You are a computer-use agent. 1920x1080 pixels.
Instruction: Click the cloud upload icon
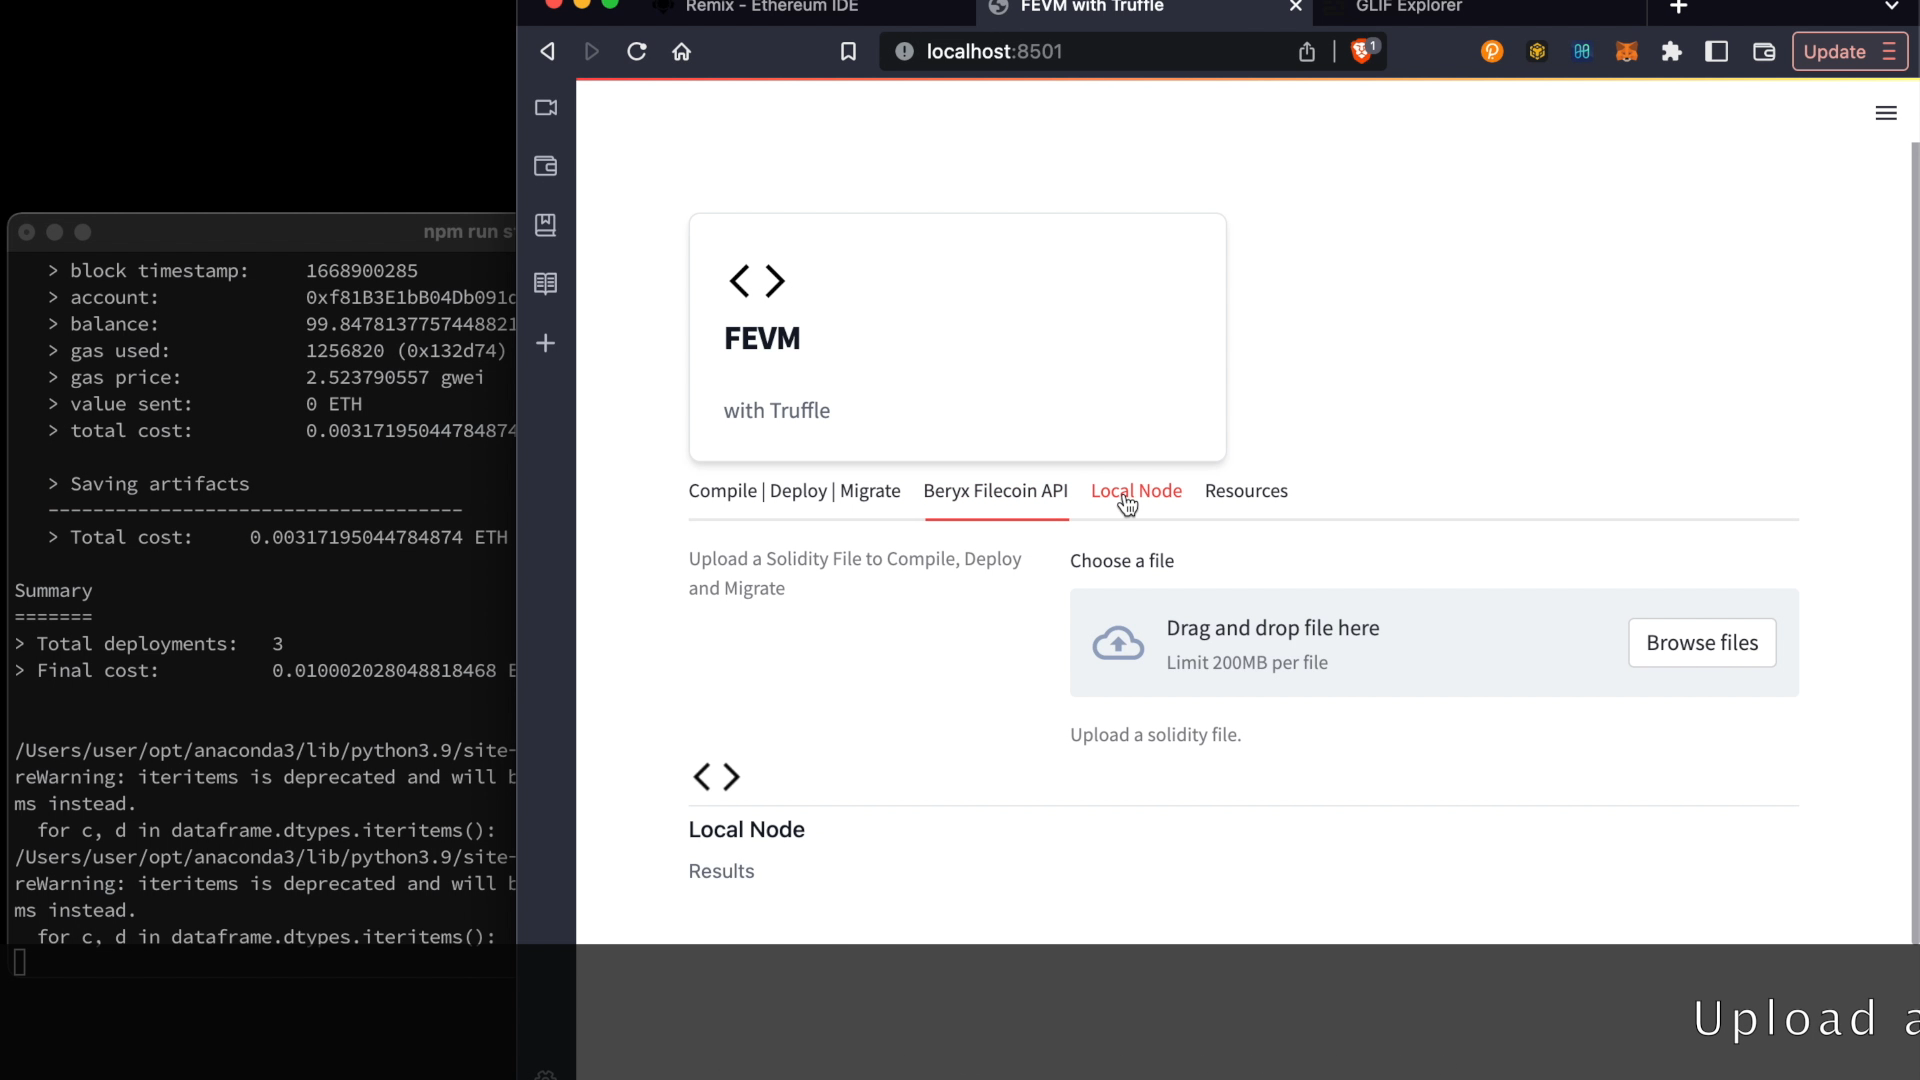[x=1118, y=643]
